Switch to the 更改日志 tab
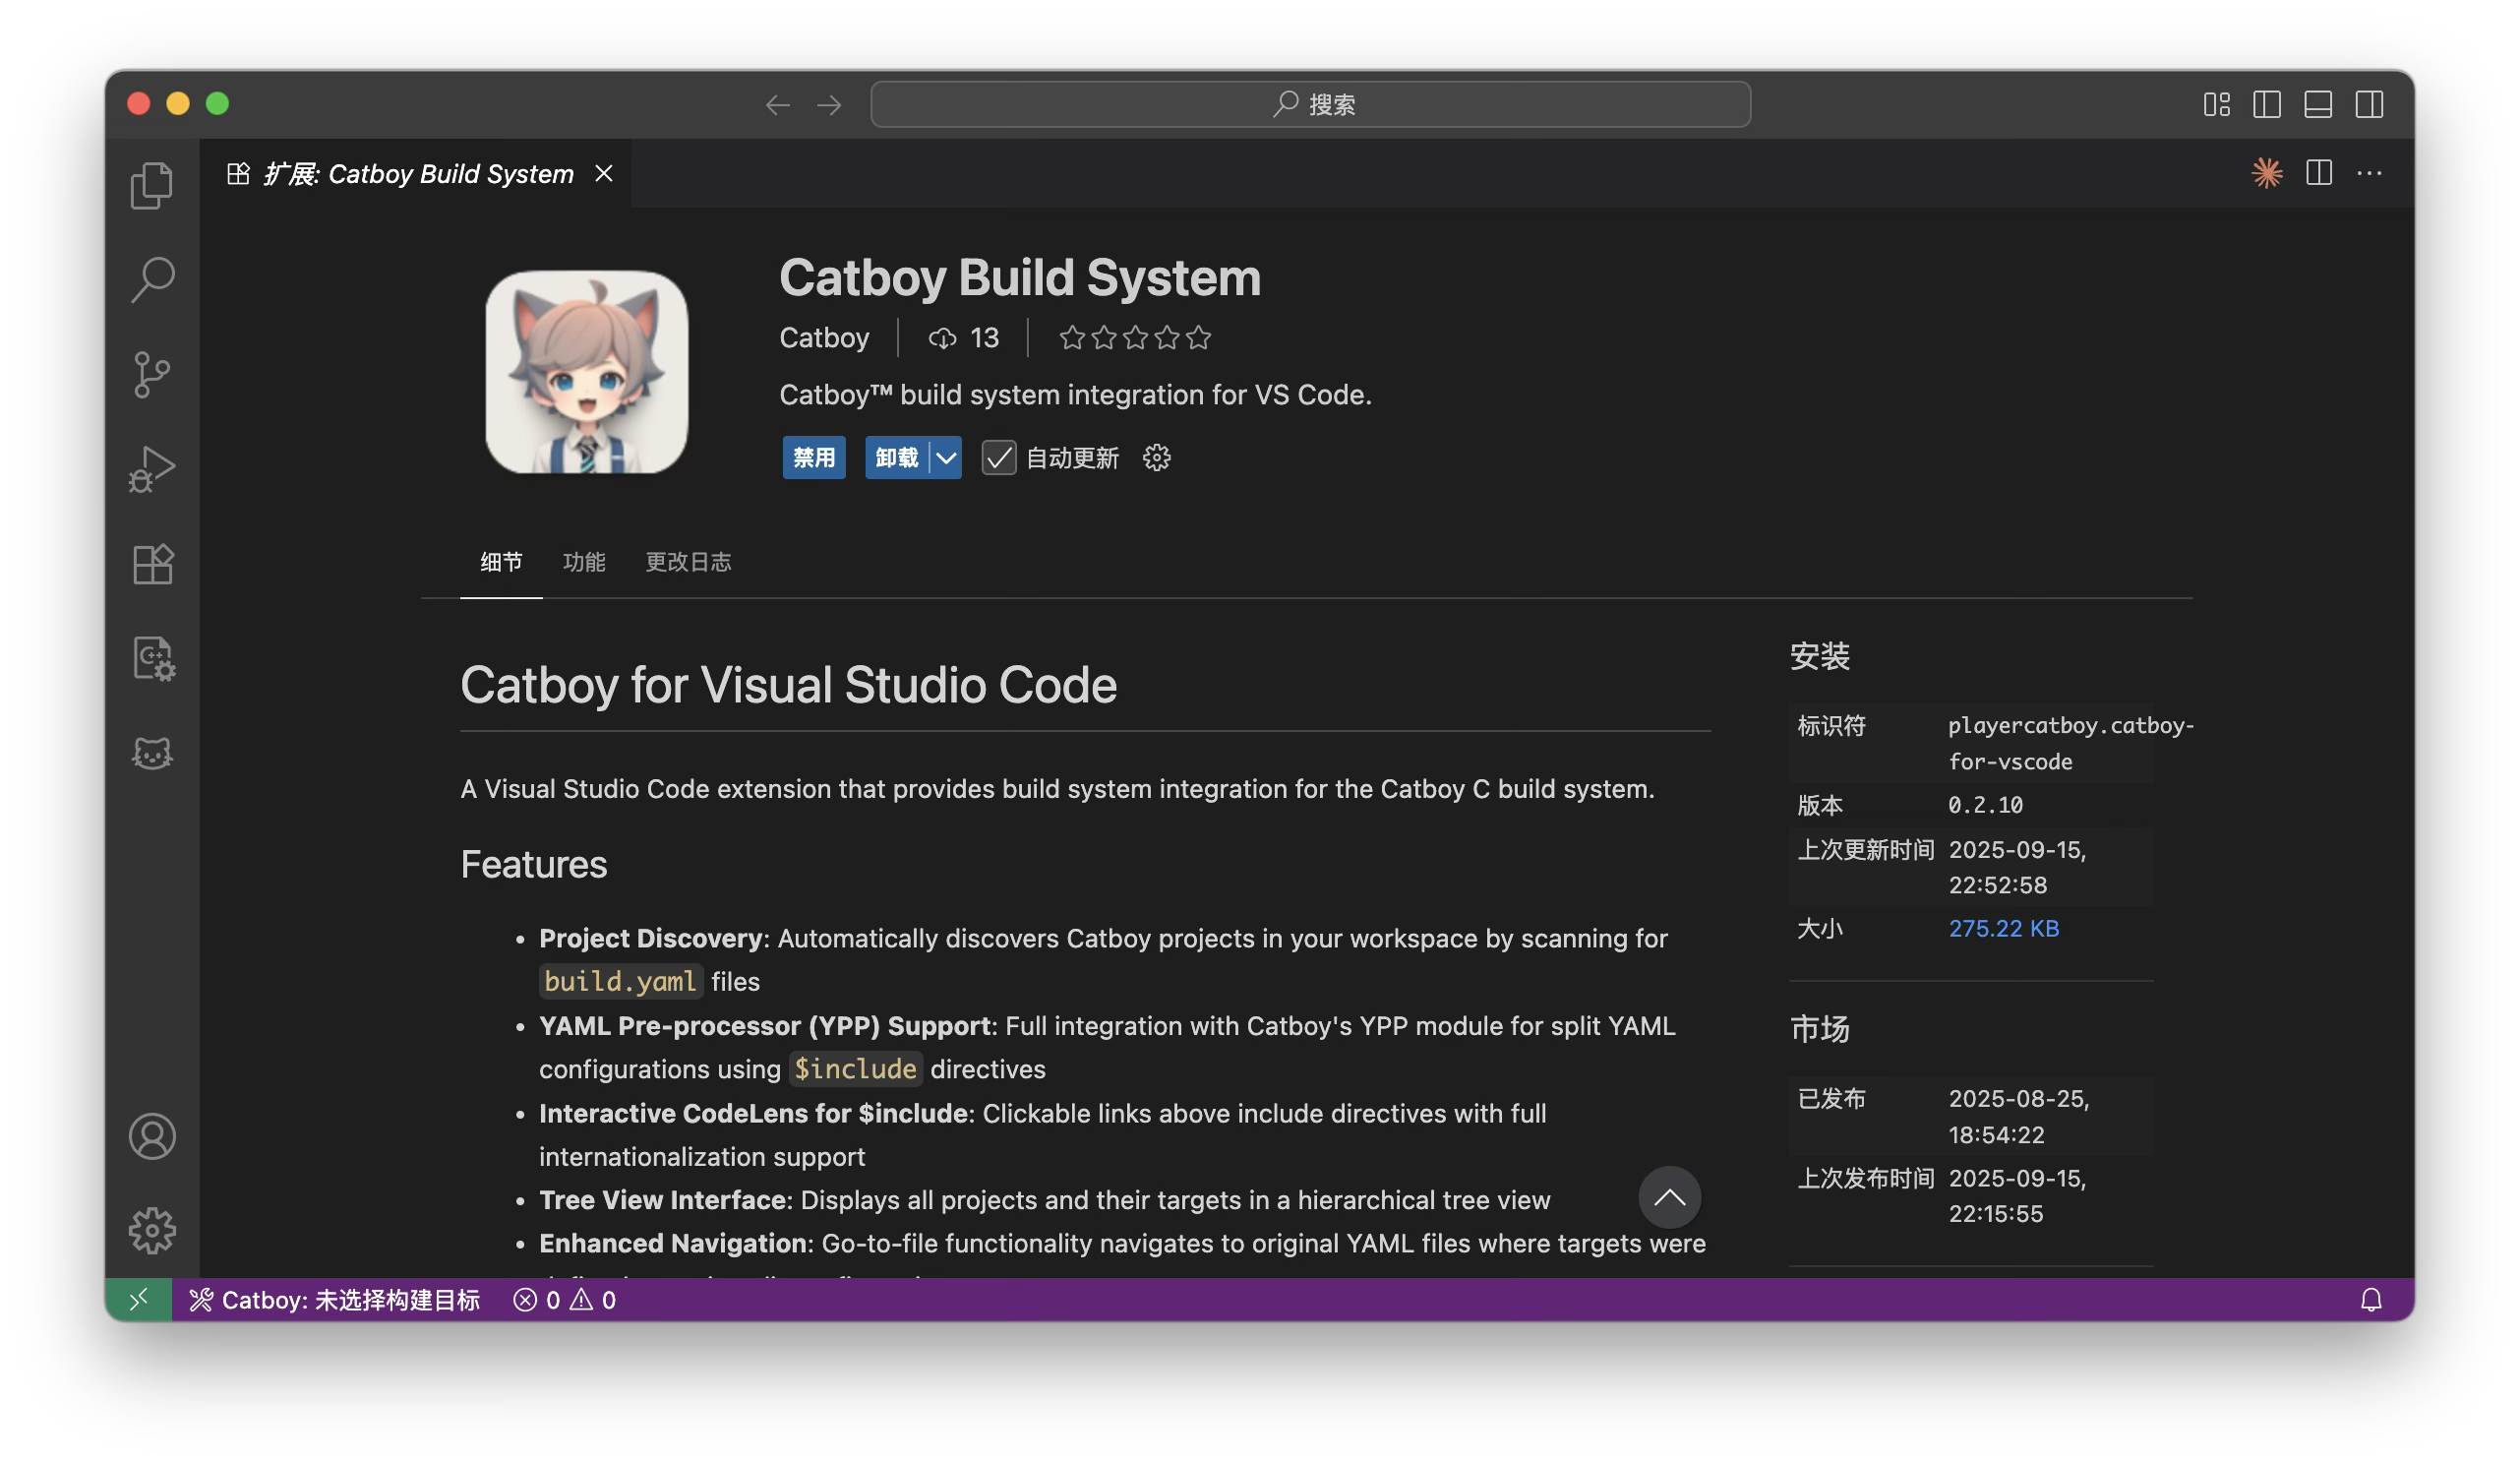The width and height of the screenshot is (2520, 1462). 688,562
